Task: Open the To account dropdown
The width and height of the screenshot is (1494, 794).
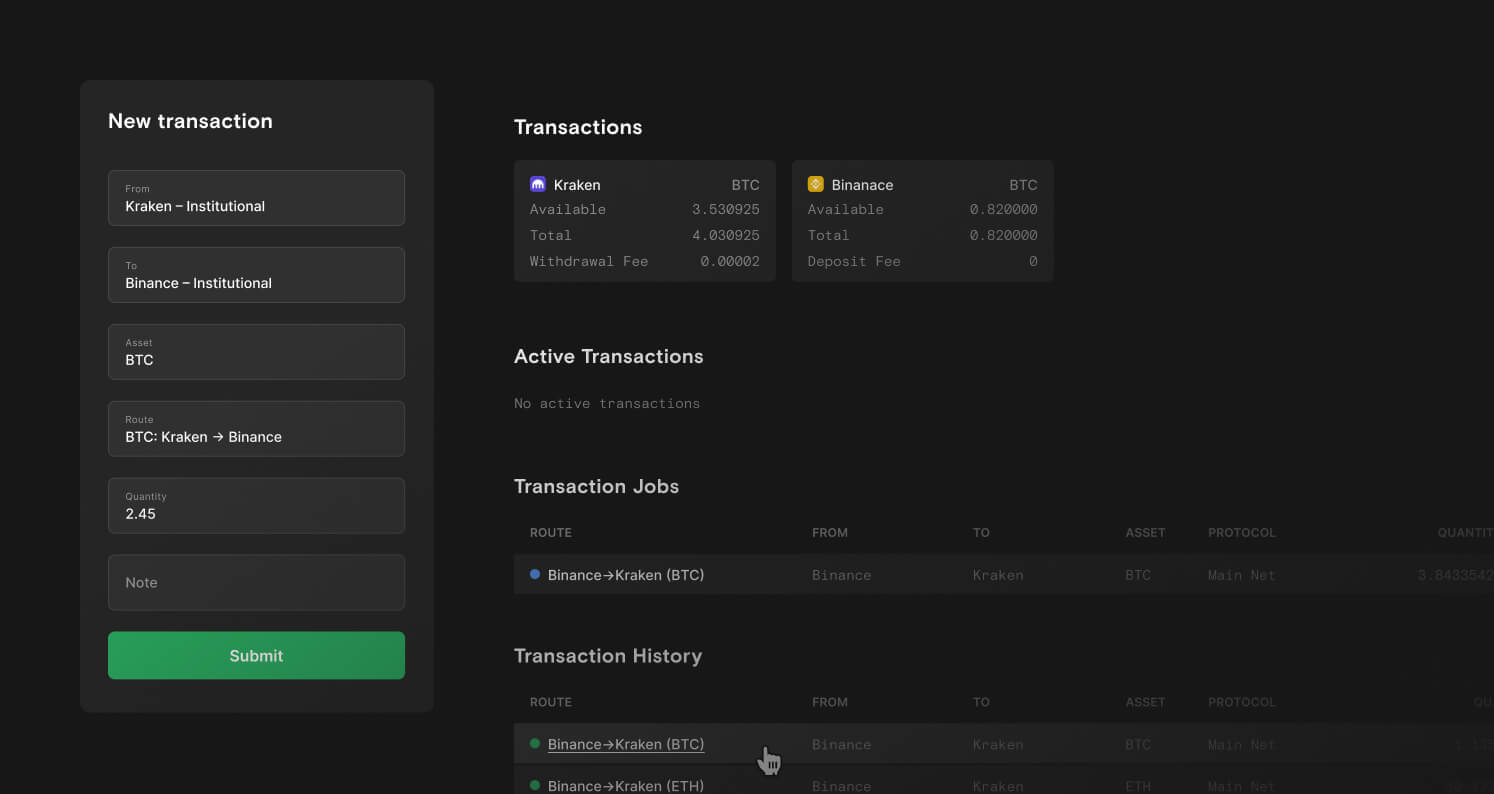Action: 256,275
